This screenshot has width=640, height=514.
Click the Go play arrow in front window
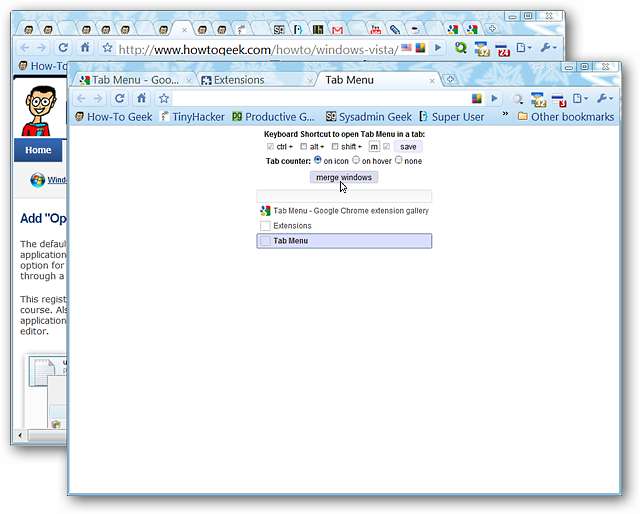tap(494, 98)
